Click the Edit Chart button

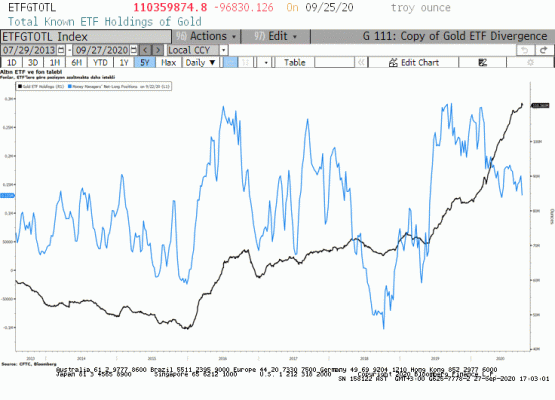coord(413,63)
